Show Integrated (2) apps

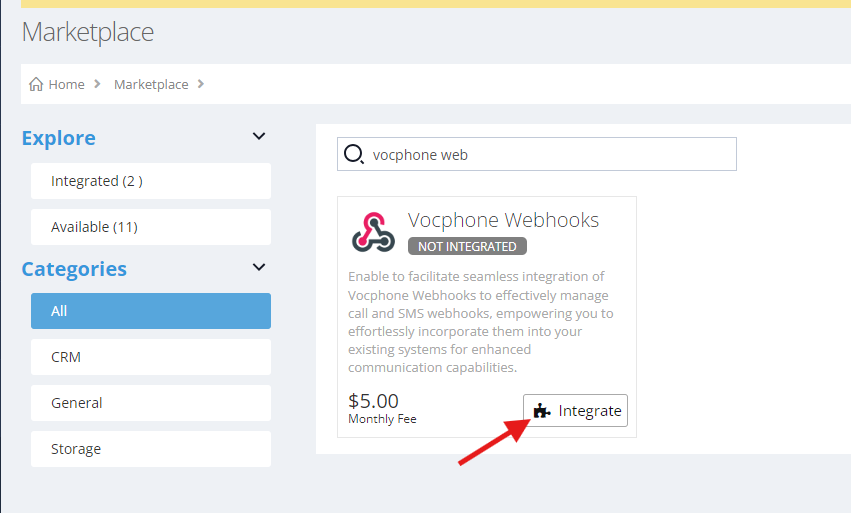click(x=151, y=181)
